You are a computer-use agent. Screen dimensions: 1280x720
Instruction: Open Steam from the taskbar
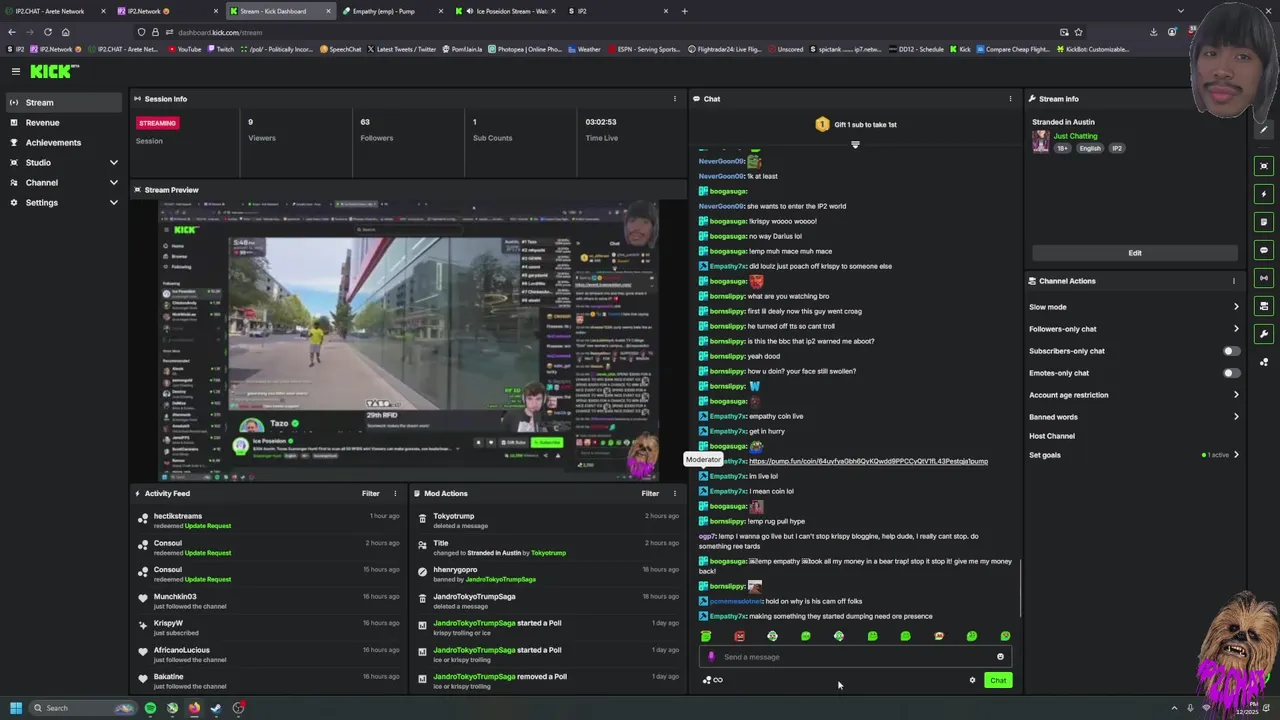216,708
